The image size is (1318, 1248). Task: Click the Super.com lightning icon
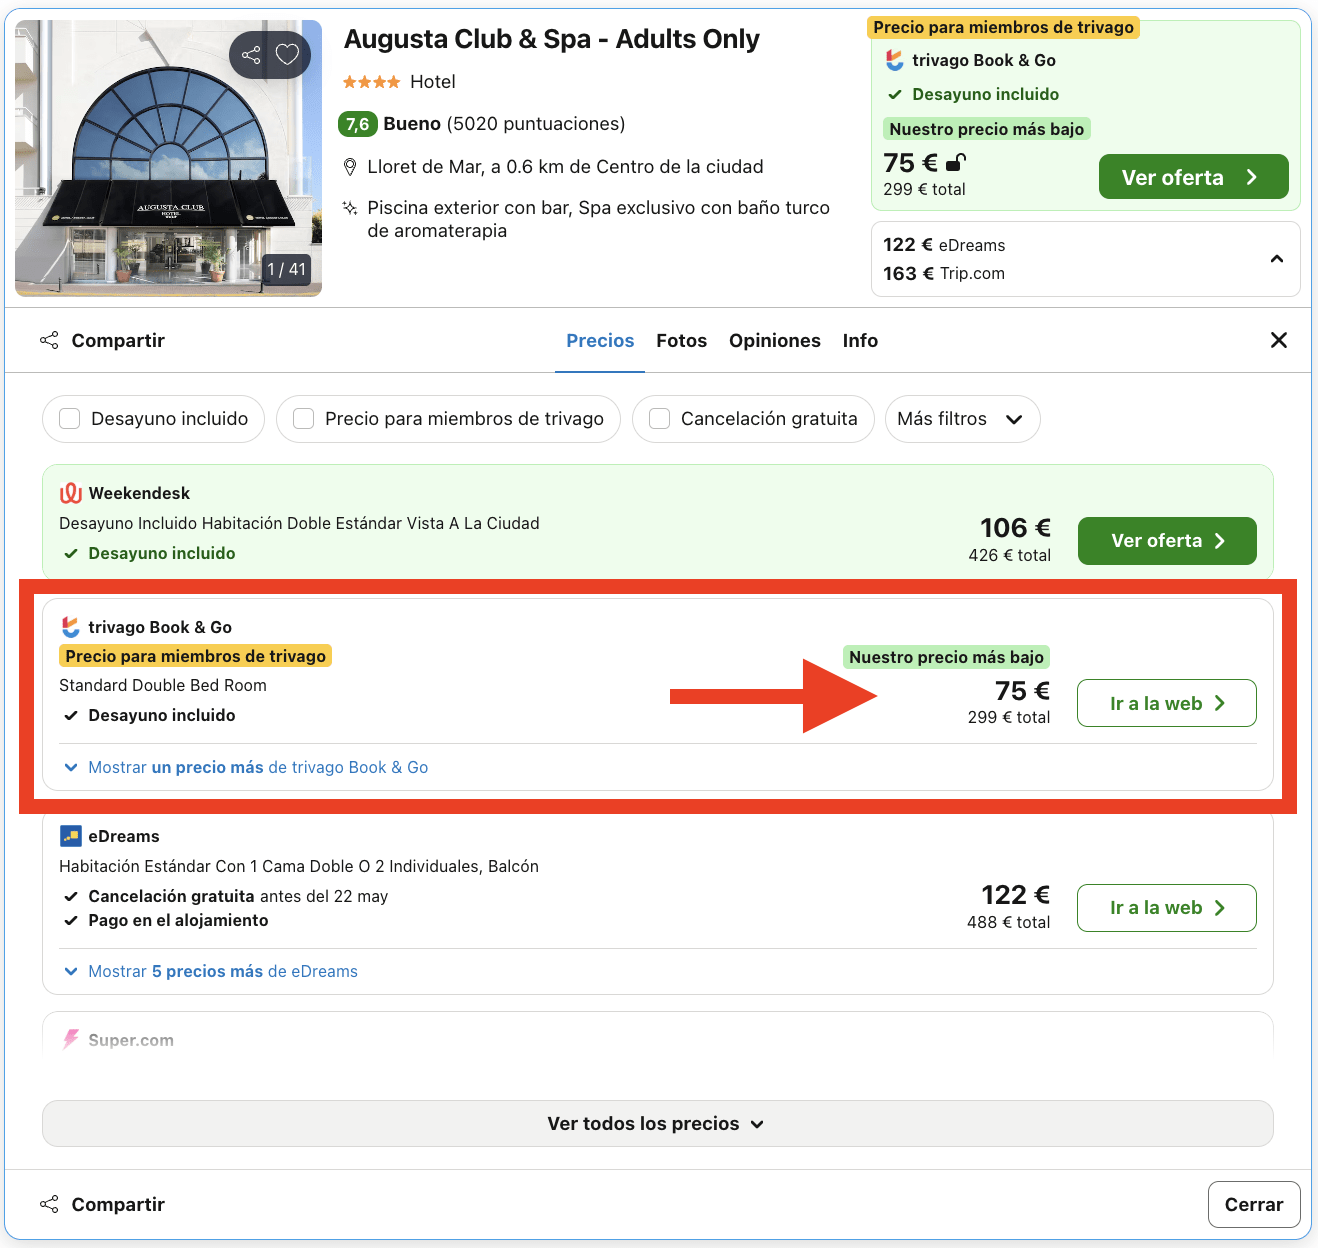click(71, 1040)
